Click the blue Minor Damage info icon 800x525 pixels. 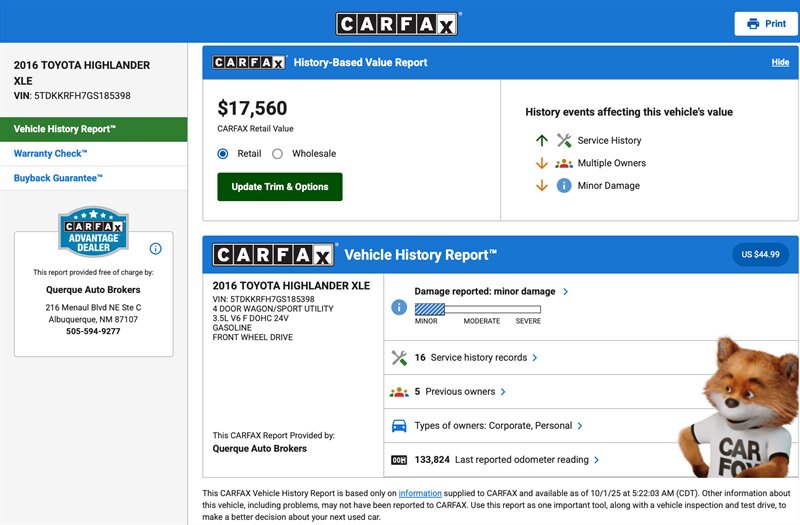[564, 185]
